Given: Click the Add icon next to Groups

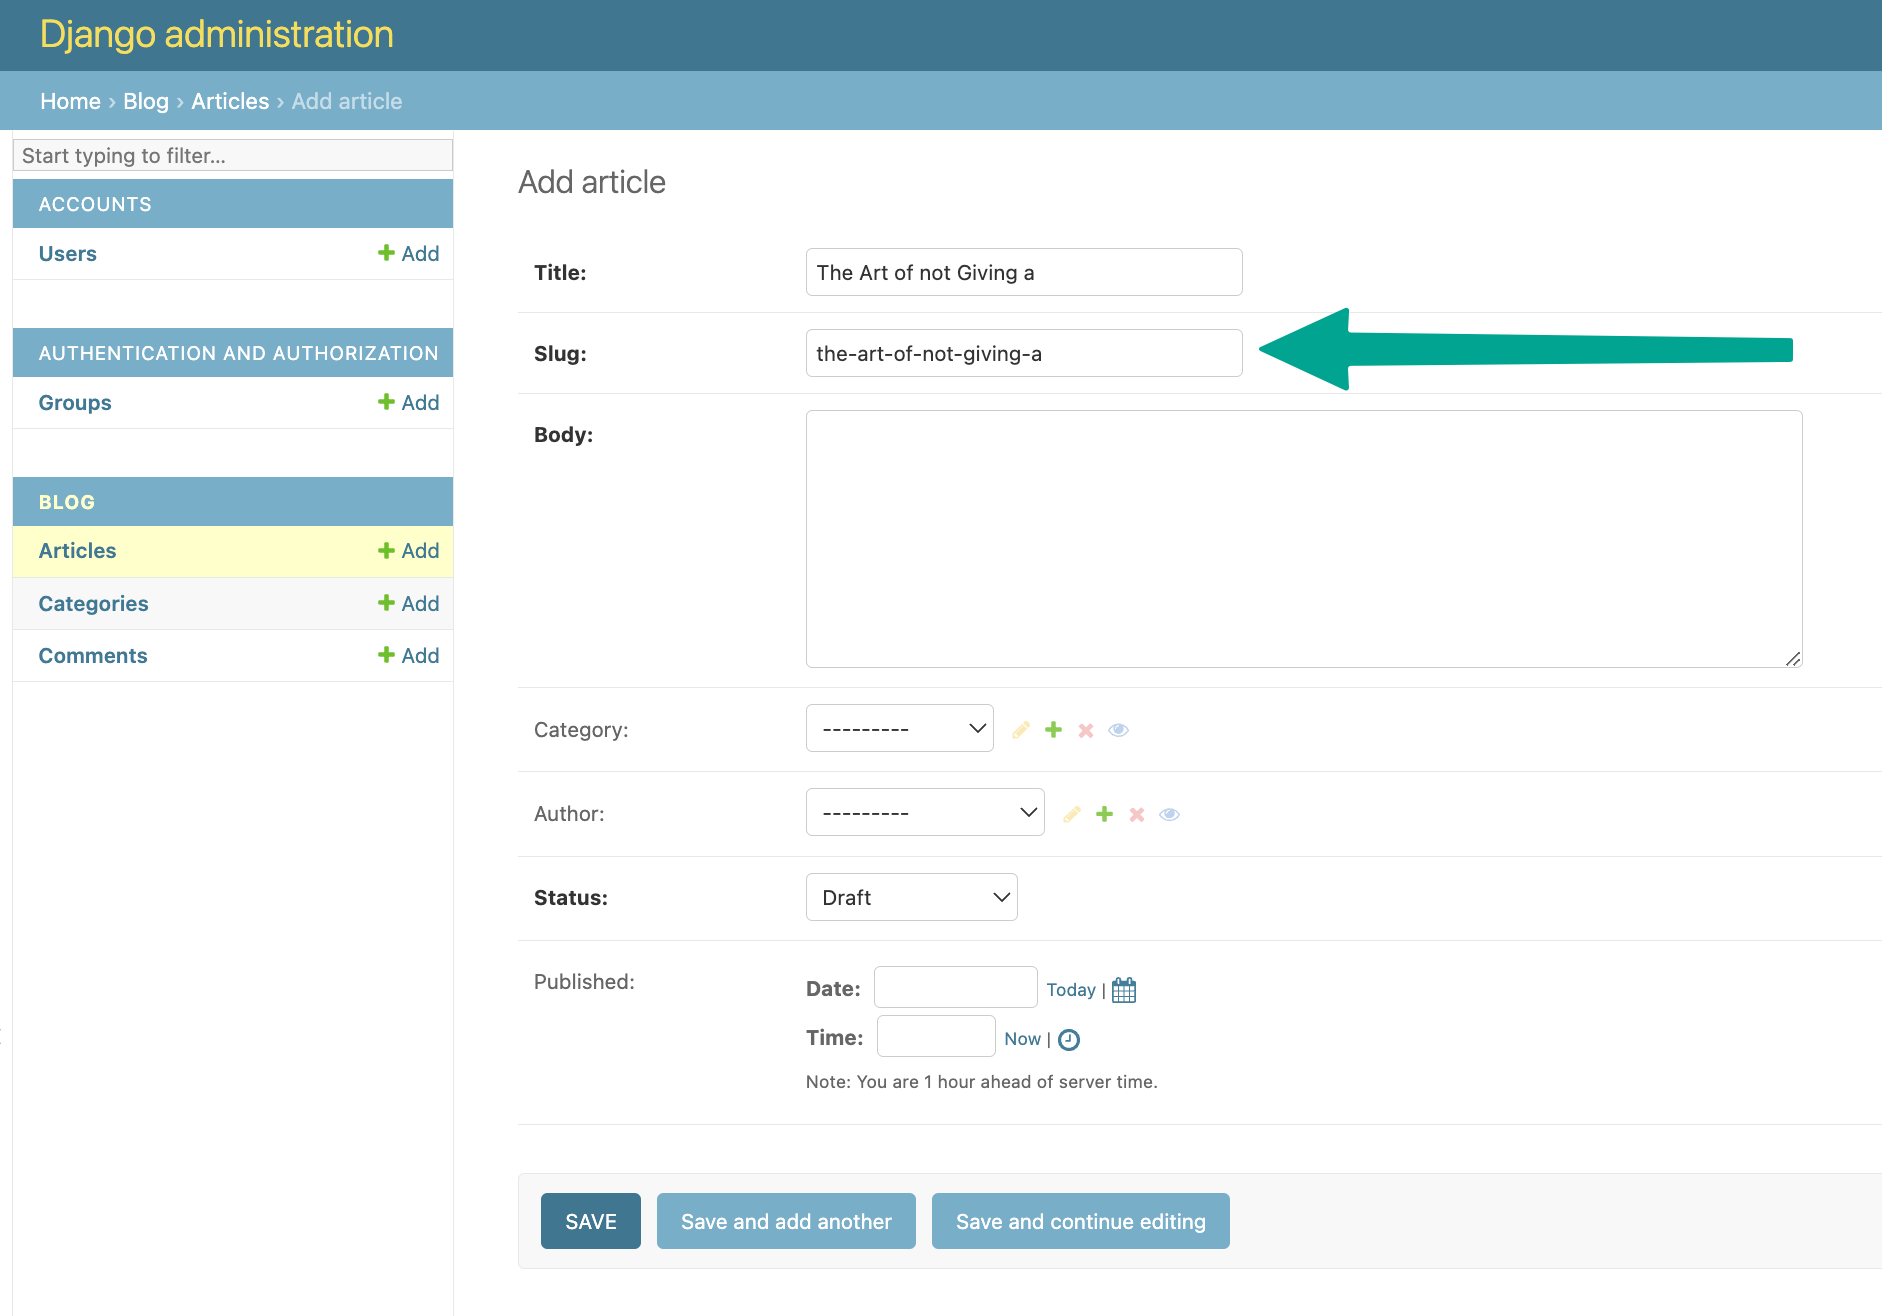Looking at the screenshot, I should click(408, 402).
